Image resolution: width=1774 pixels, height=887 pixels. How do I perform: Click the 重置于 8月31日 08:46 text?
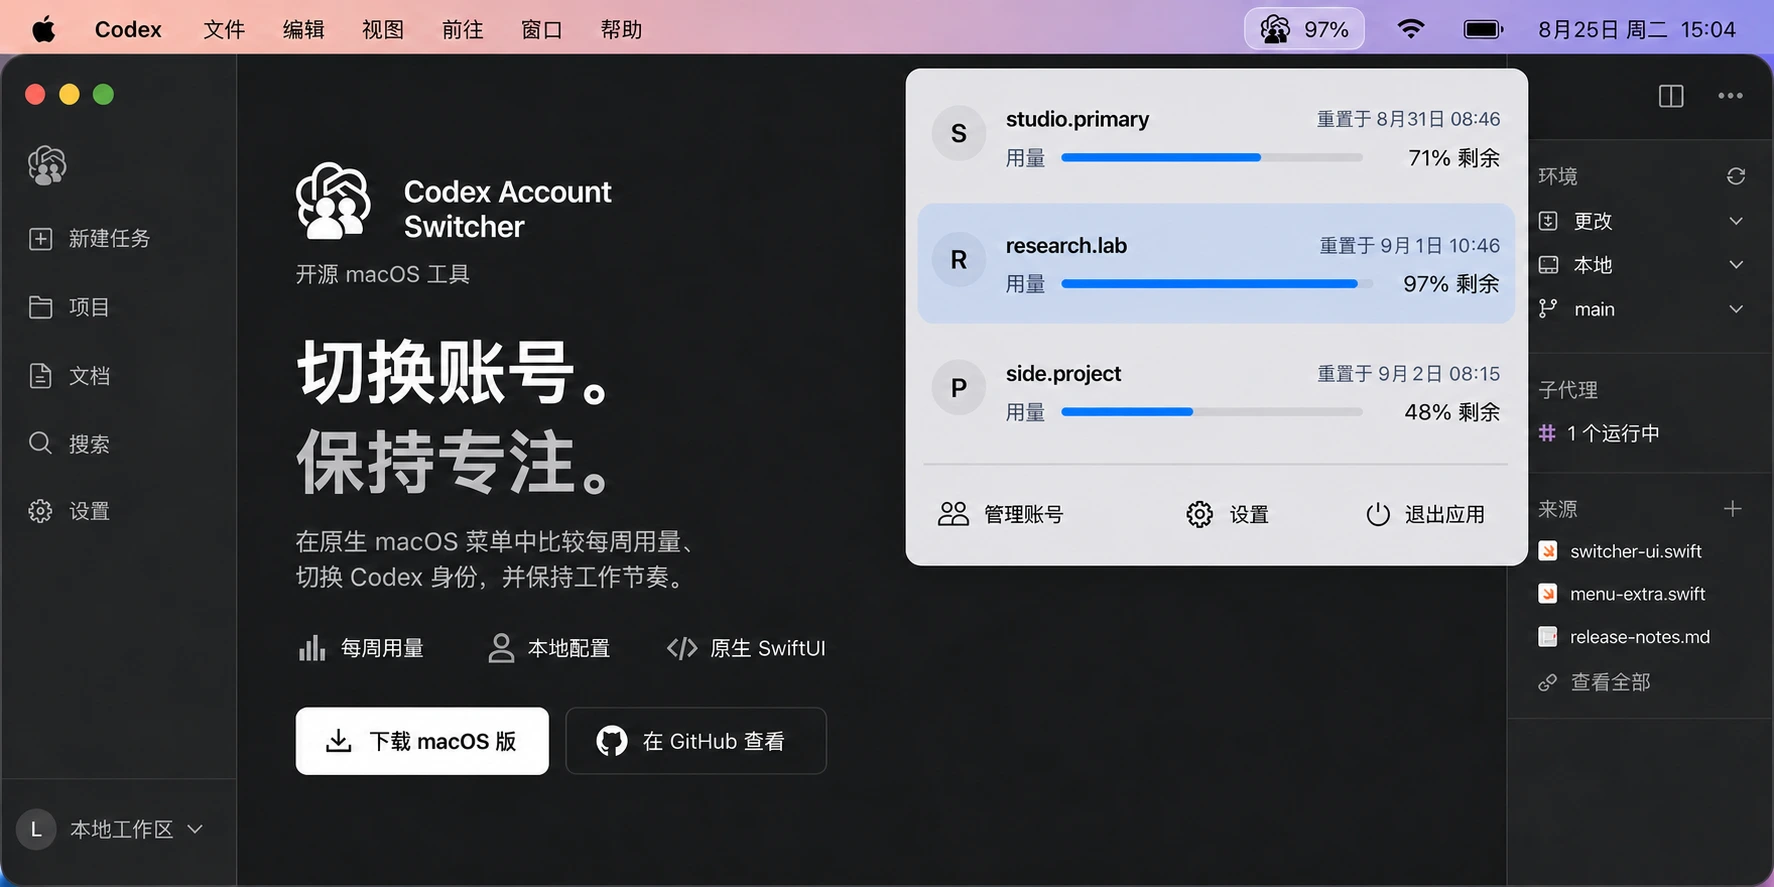pos(1408,119)
